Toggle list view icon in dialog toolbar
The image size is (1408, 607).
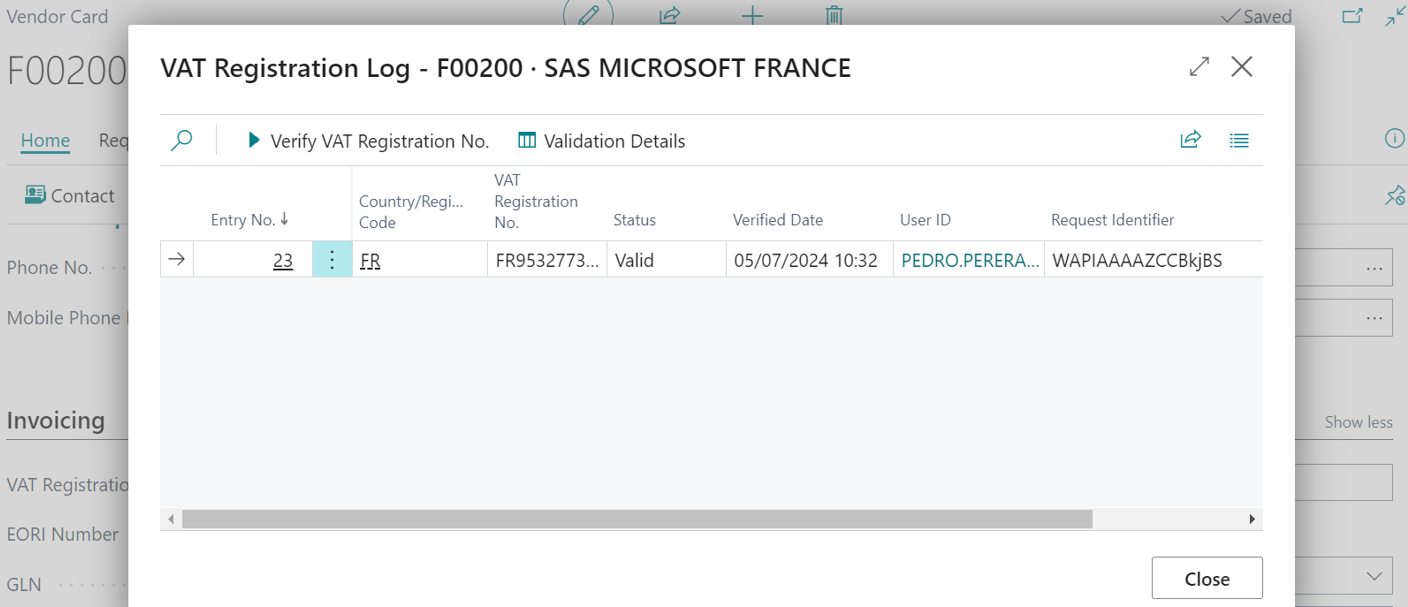(x=1239, y=141)
